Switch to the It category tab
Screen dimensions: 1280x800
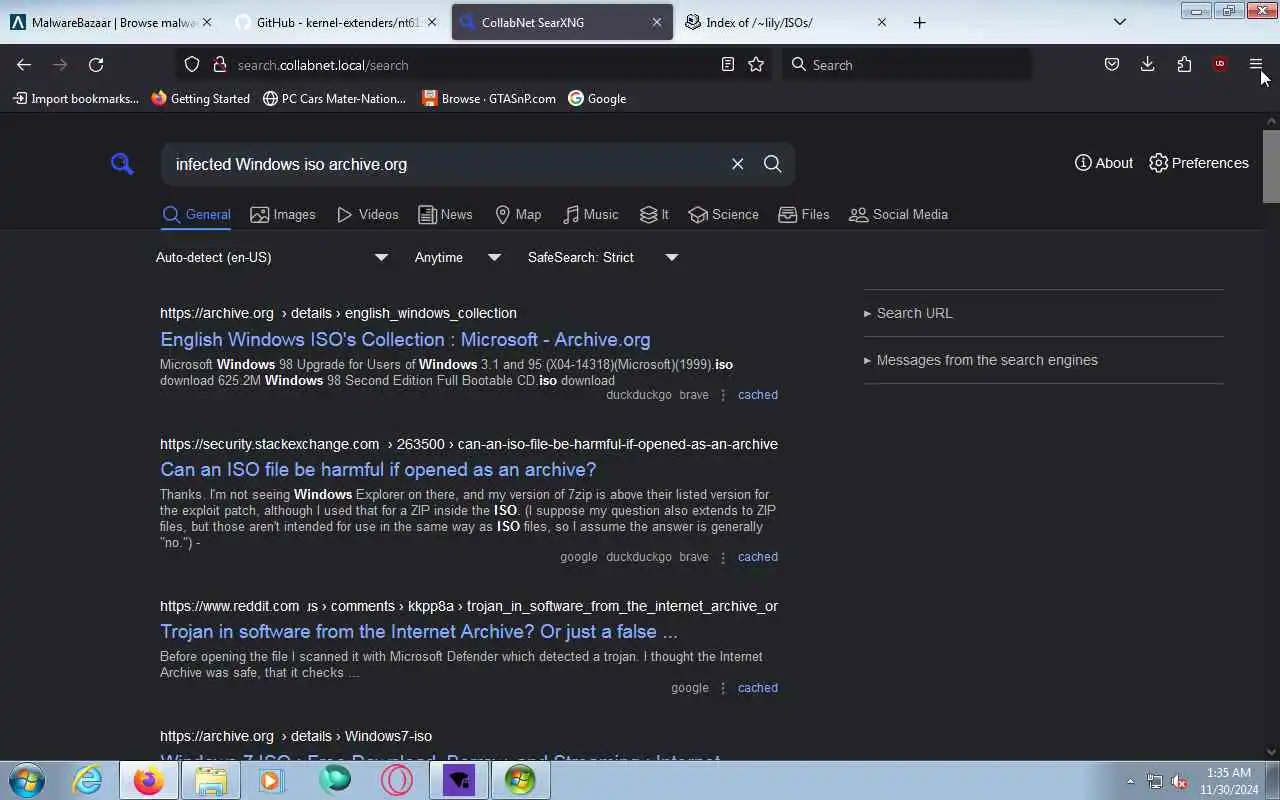point(655,214)
